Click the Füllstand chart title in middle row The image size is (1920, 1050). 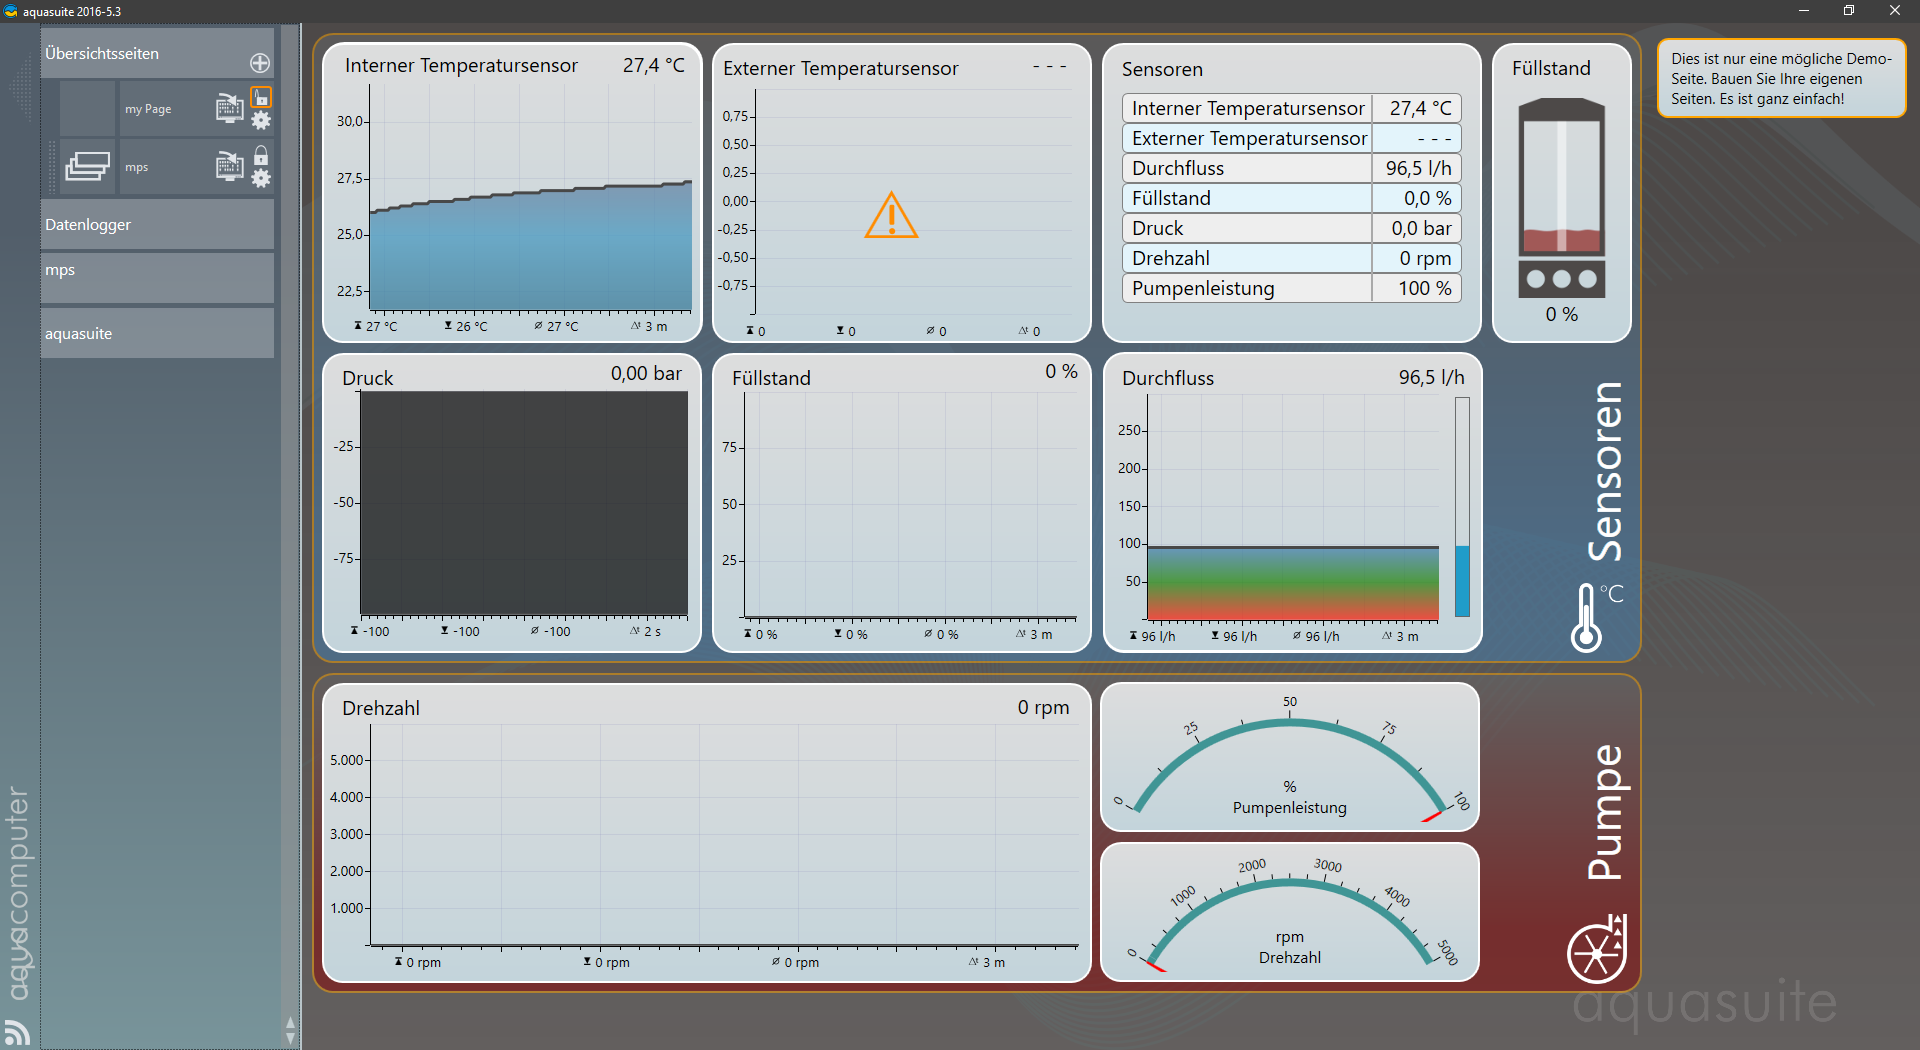[771, 379]
